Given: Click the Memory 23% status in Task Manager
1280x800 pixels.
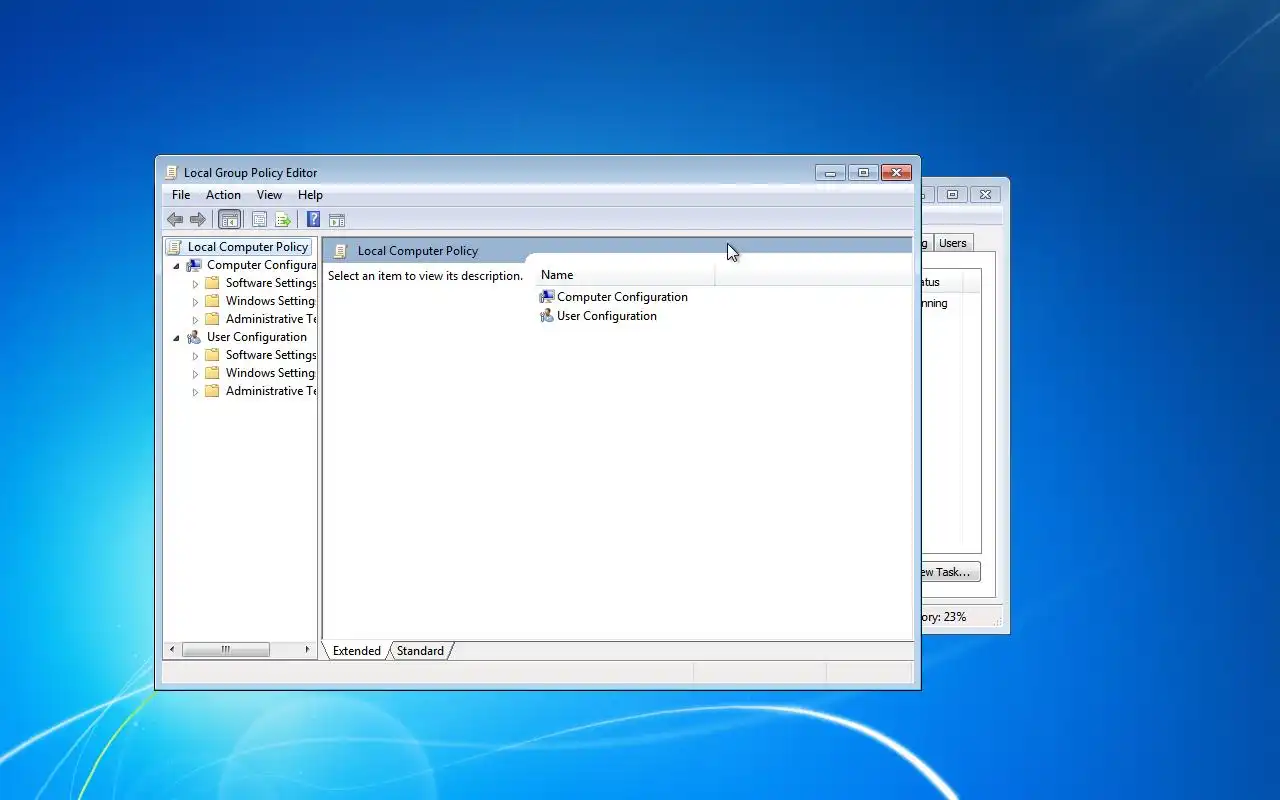Looking at the screenshot, I should coord(942,617).
